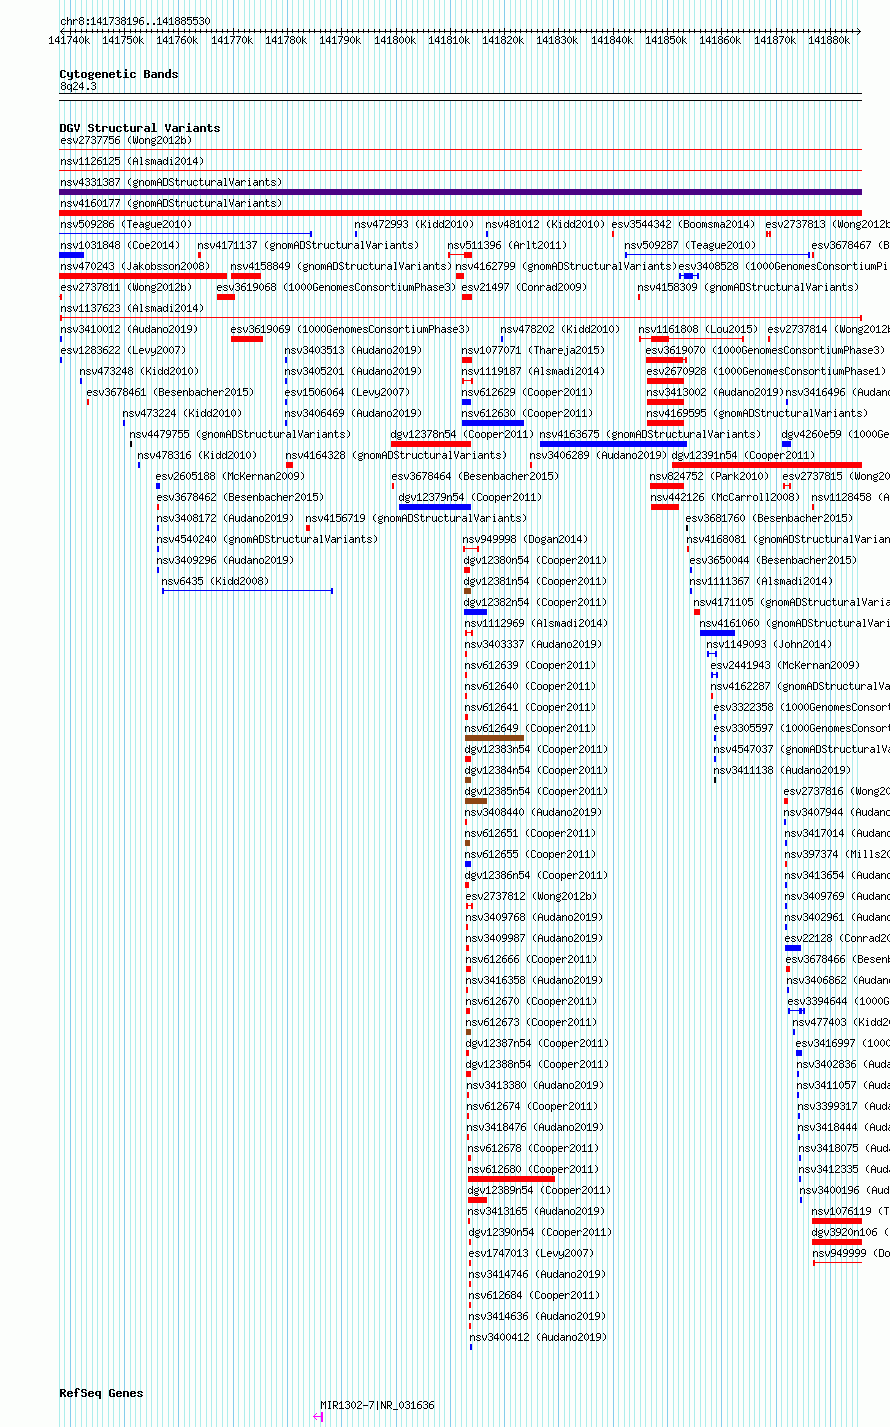Click the RefSeq Genes track title

101,1393
